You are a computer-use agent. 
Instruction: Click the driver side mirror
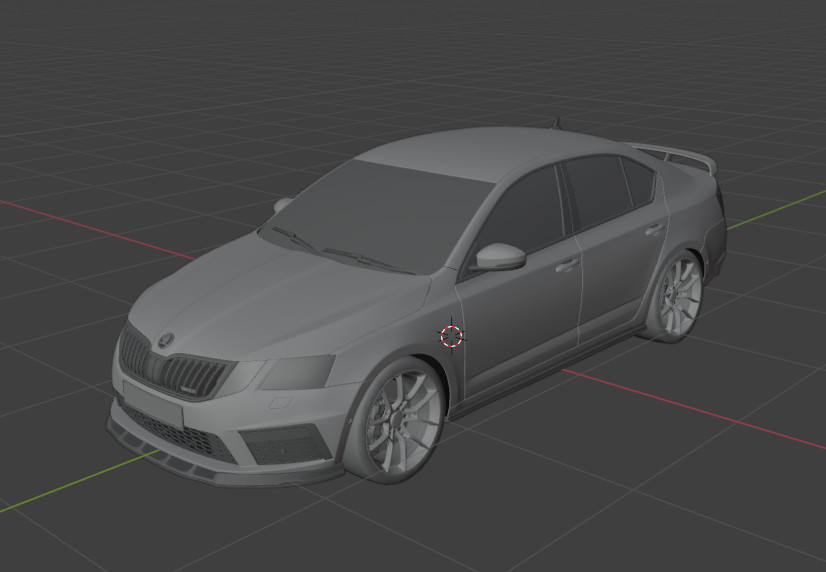499,257
